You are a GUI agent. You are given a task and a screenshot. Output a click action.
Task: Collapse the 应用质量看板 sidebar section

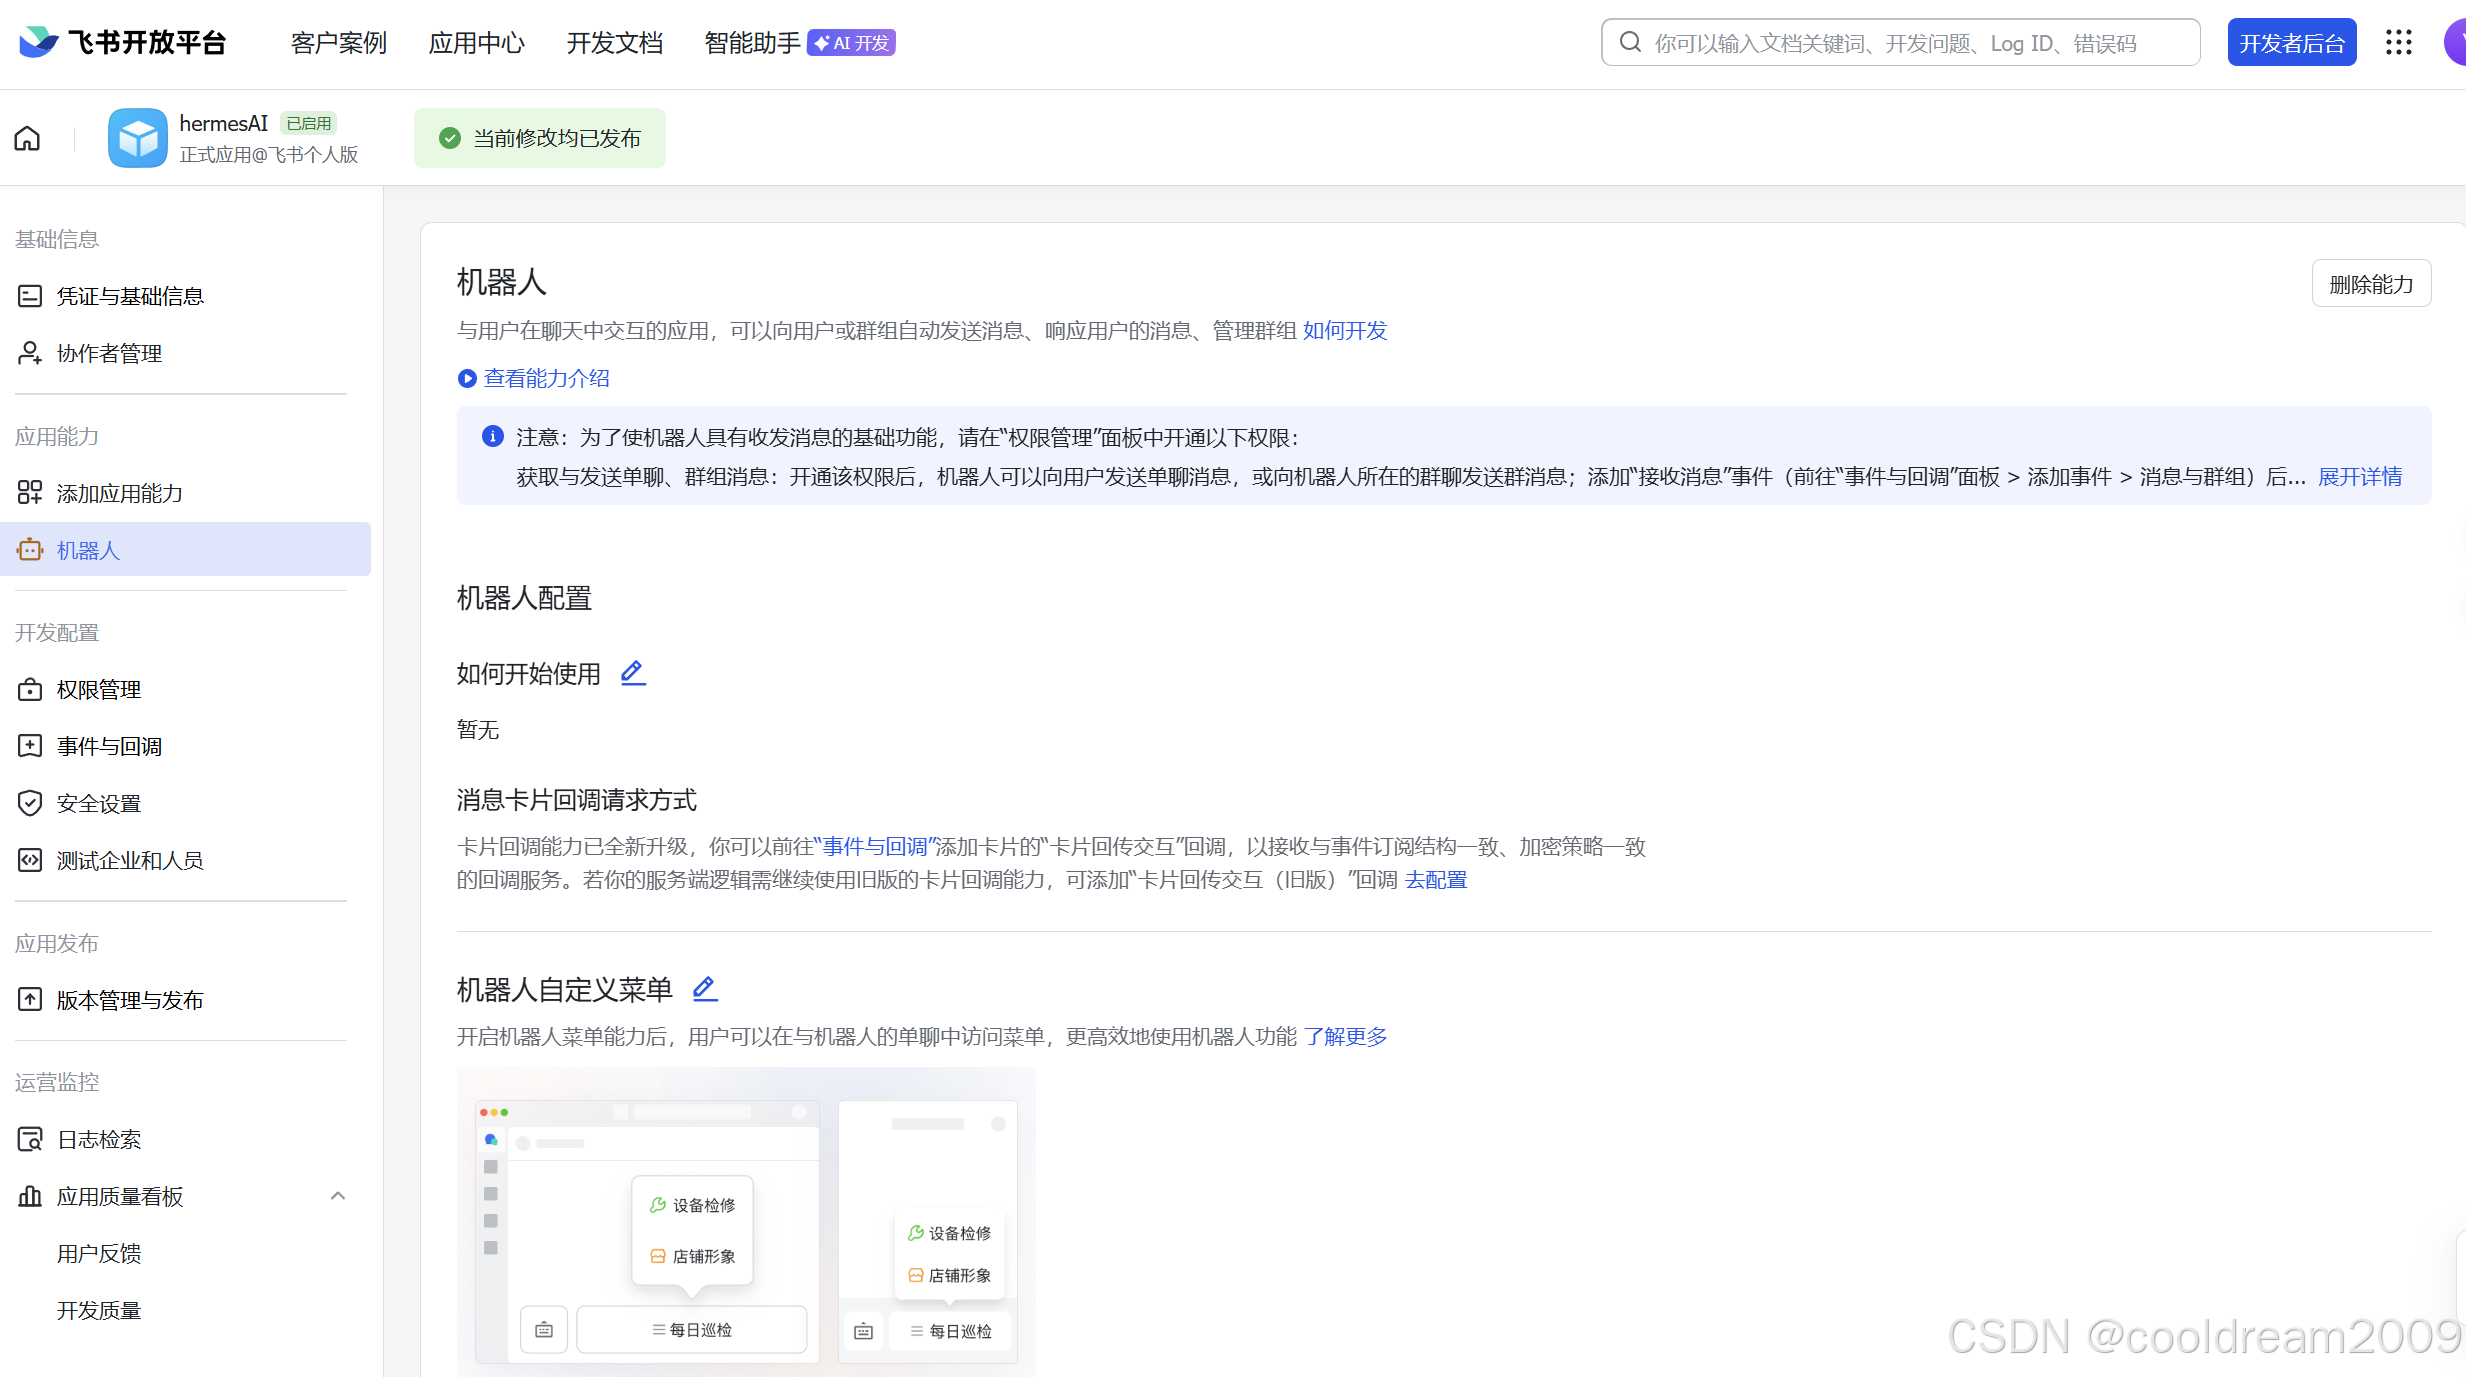[x=338, y=1196]
